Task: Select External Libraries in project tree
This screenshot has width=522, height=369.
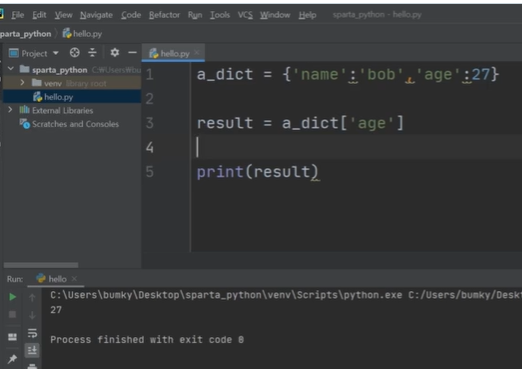Action: (56, 110)
